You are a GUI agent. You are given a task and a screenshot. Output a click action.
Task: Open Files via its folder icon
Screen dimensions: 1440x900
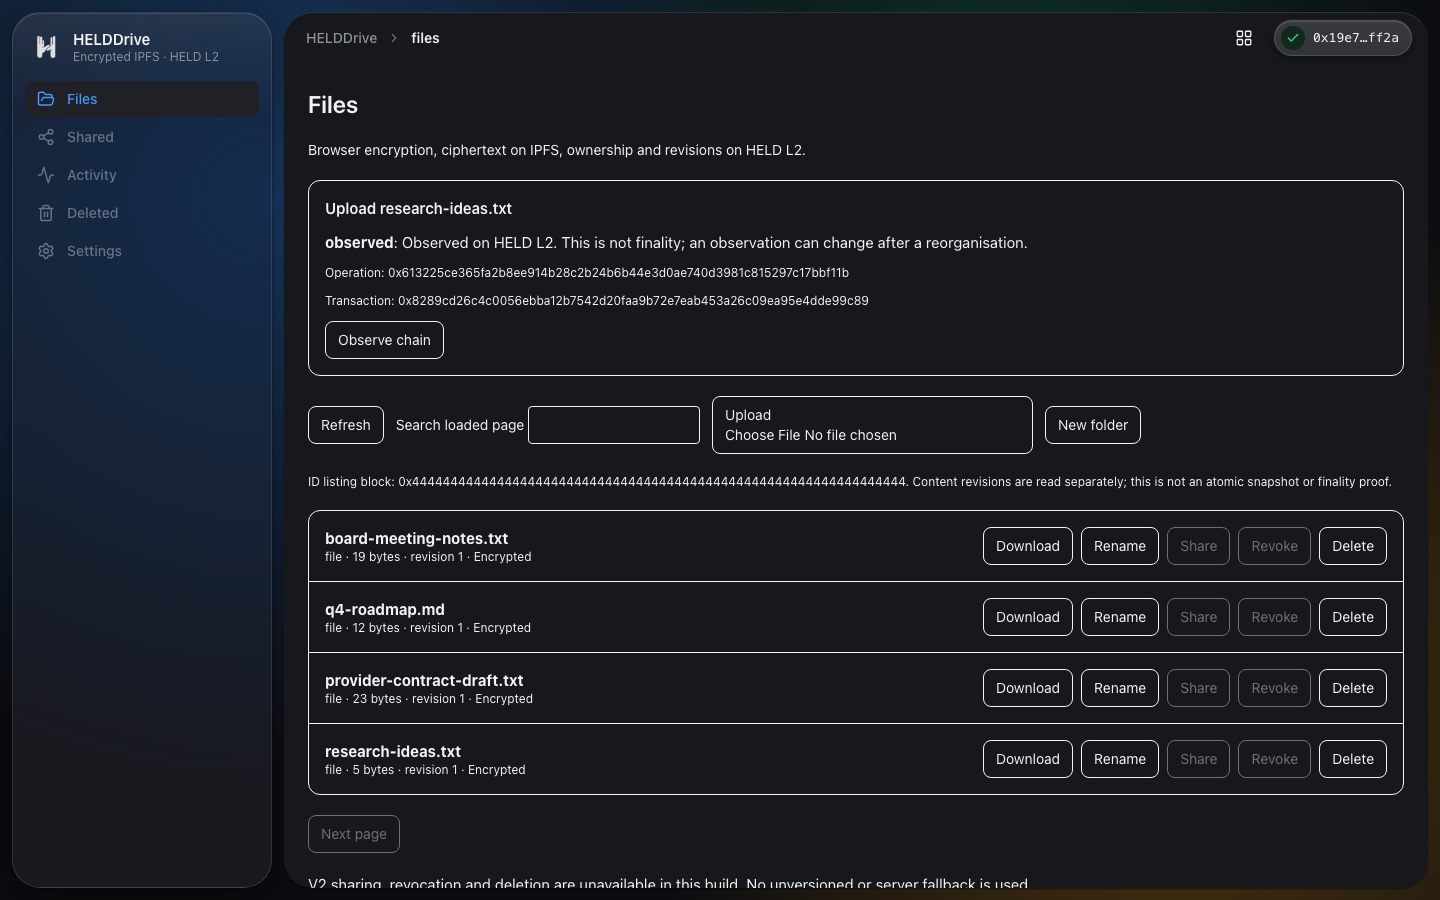[x=46, y=99]
